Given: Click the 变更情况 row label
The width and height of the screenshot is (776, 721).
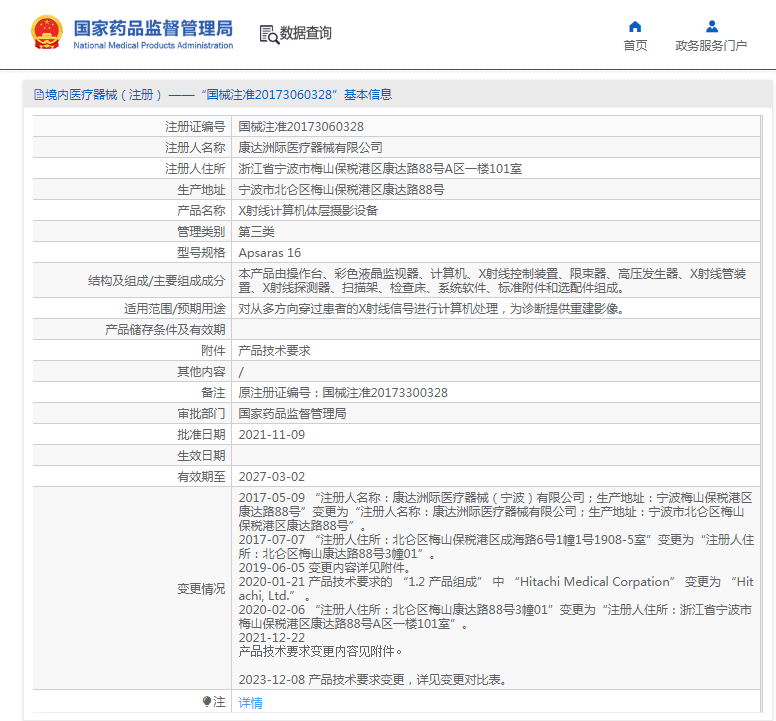Looking at the screenshot, I should pyautogui.click(x=201, y=589).
